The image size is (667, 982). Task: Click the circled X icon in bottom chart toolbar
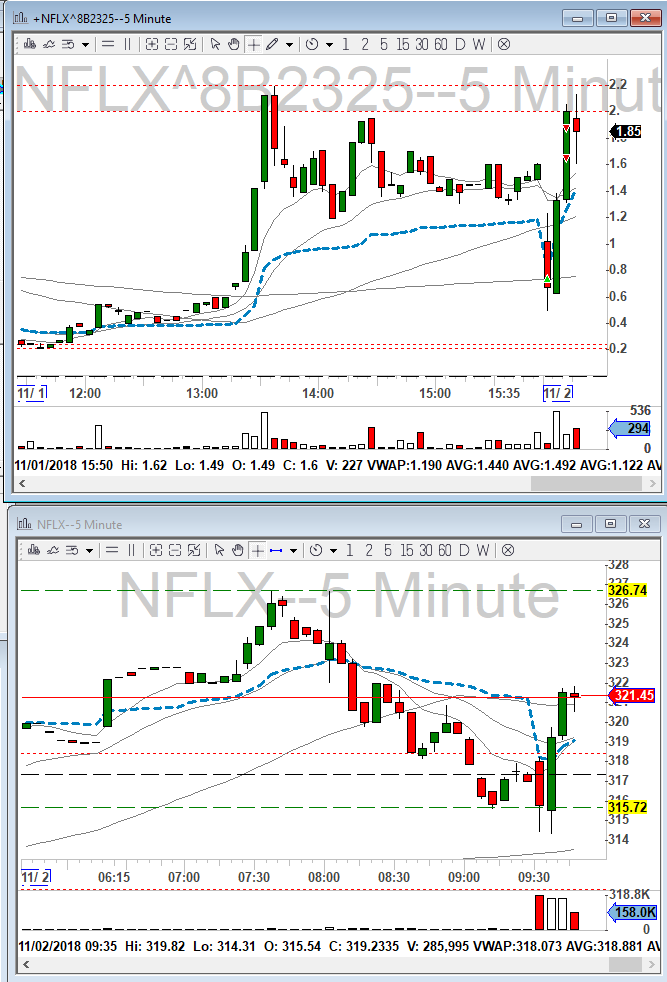508,550
